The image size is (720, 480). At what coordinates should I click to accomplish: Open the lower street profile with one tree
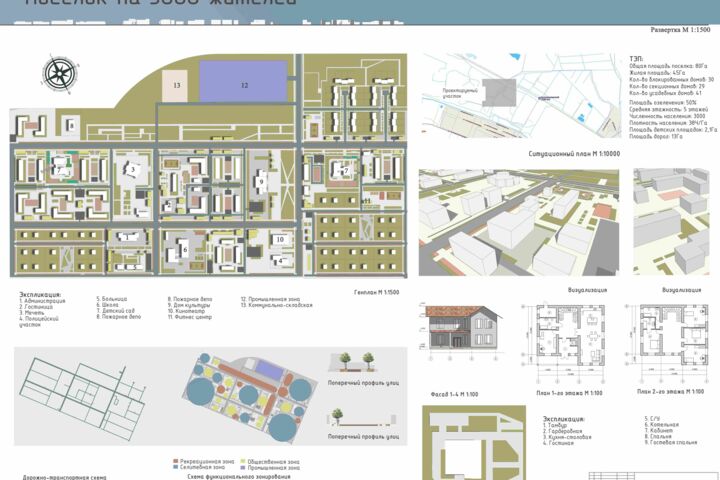(362, 417)
